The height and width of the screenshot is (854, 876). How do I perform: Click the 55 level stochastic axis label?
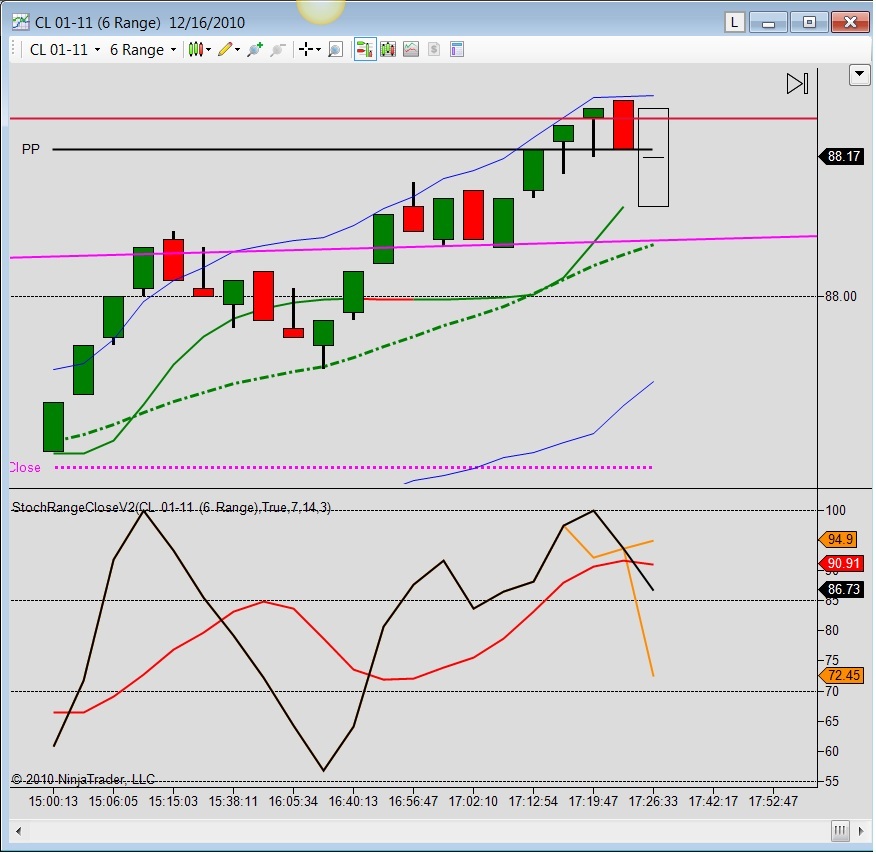832,782
